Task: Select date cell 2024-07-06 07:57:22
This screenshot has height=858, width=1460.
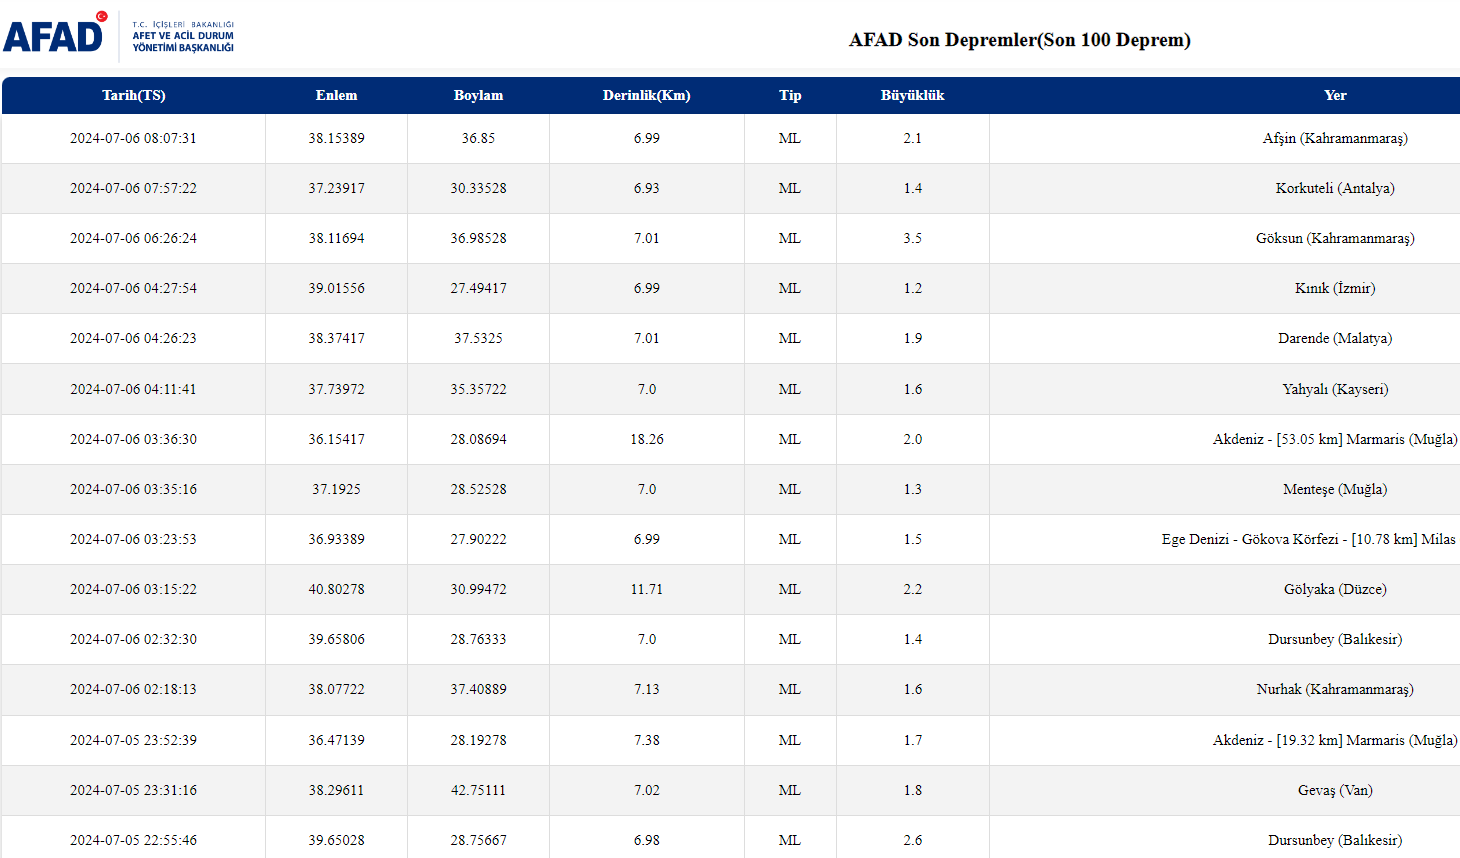Action: (x=133, y=188)
